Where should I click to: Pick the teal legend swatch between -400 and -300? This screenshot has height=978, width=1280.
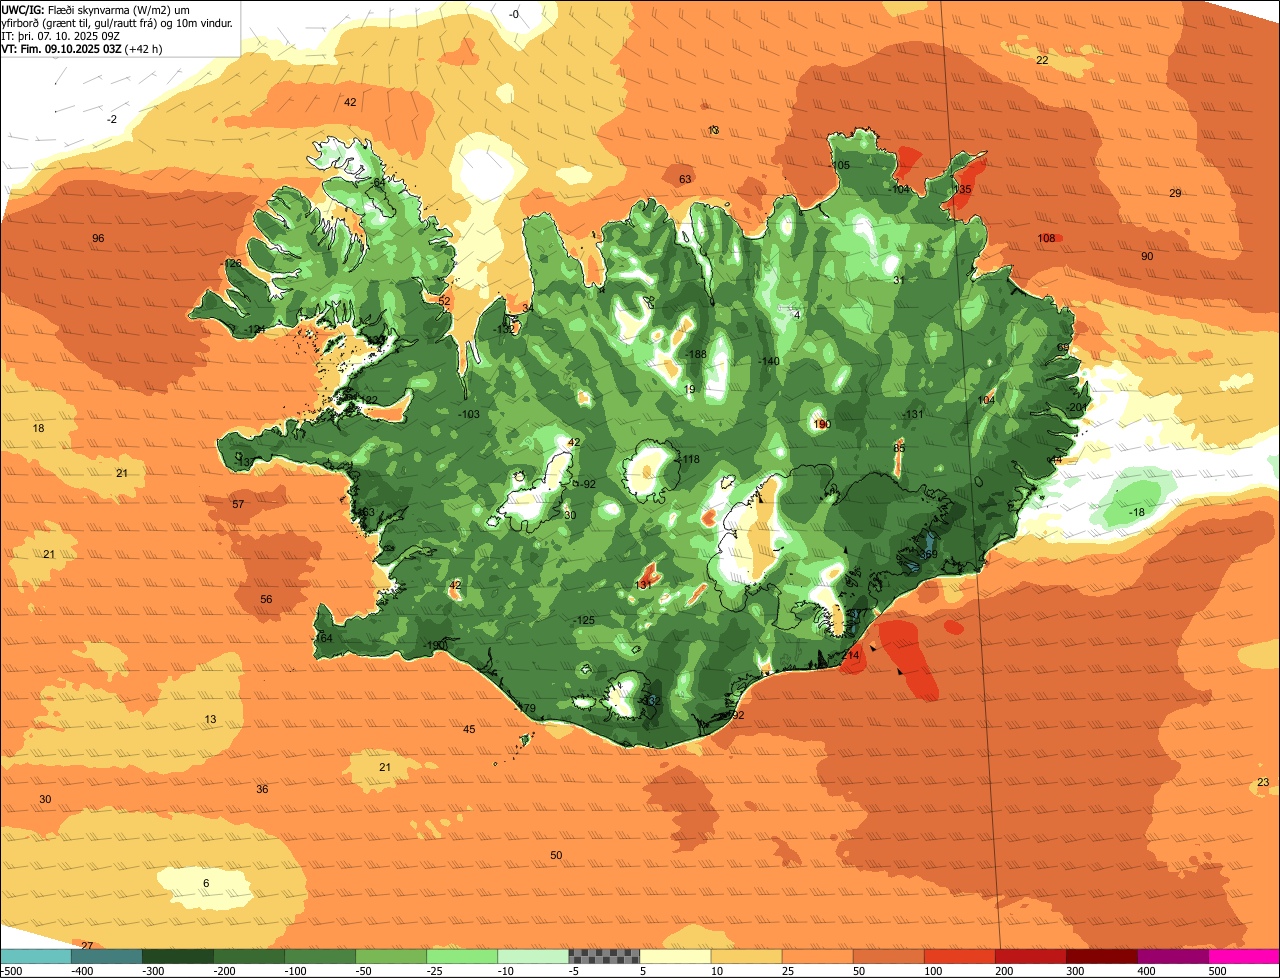tap(106, 956)
